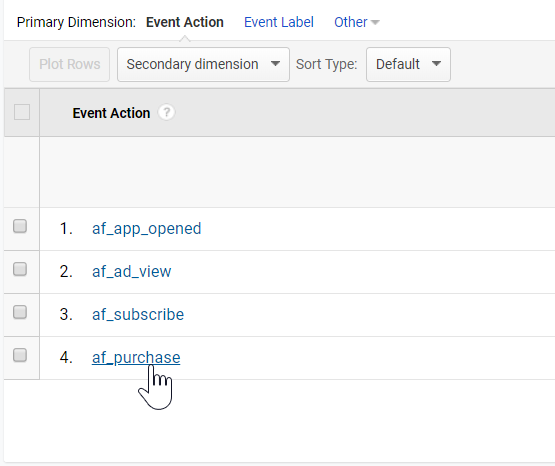
Task: Switch primary dimension to Event Label
Action: click(279, 22)
